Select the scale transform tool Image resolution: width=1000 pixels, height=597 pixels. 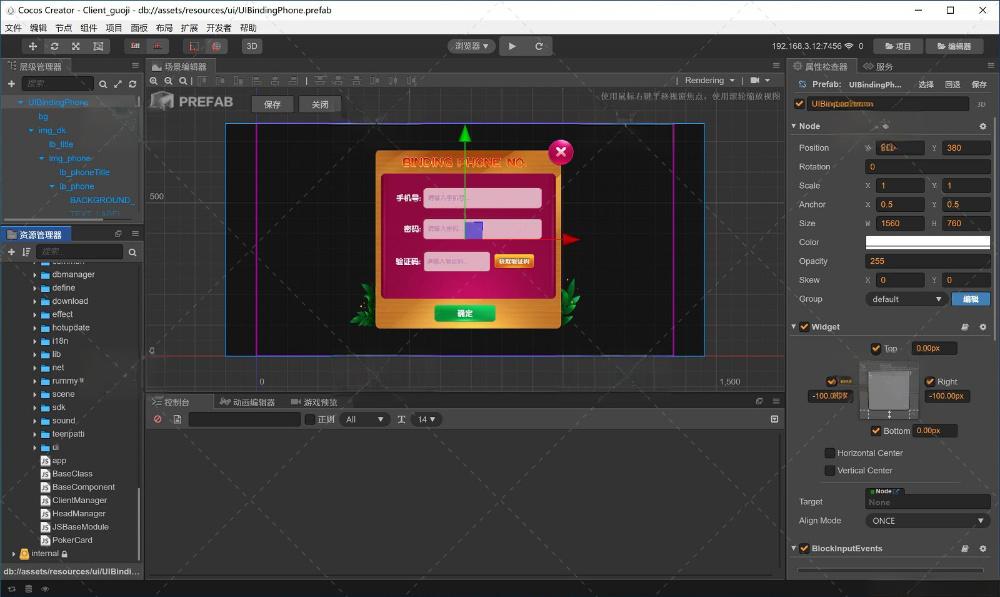click(x=76, y=46)
